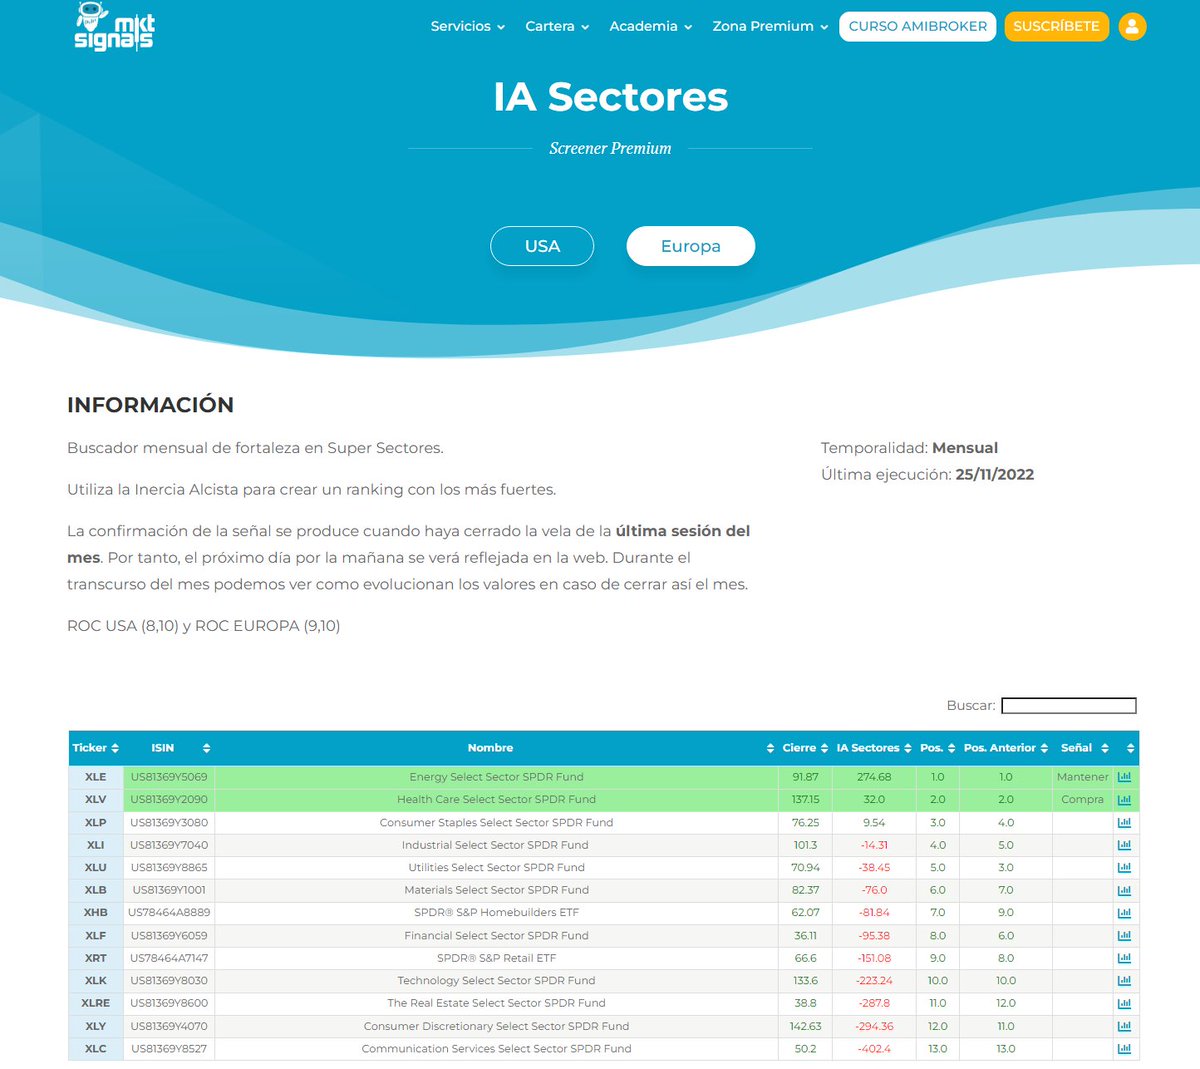1200x1069 pixels.
Task: Open chart icon for XLI row
Action: (x=1124, y=845)
